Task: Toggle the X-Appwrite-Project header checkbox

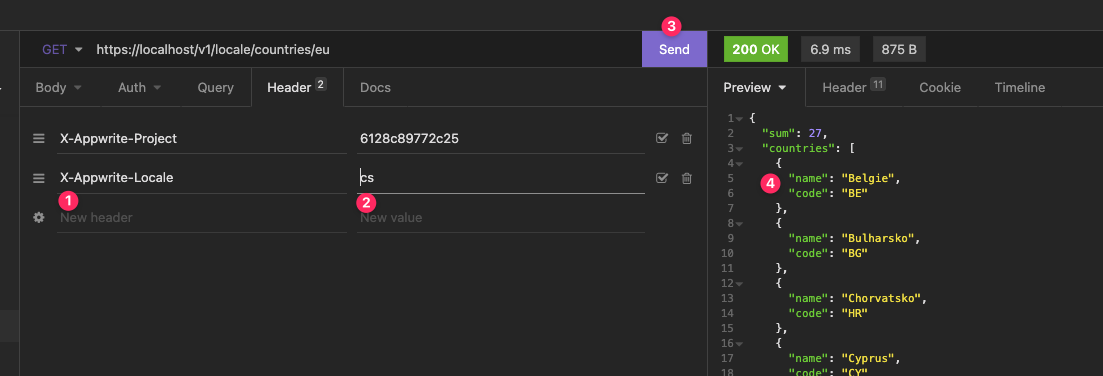Action: coord(662,138)
